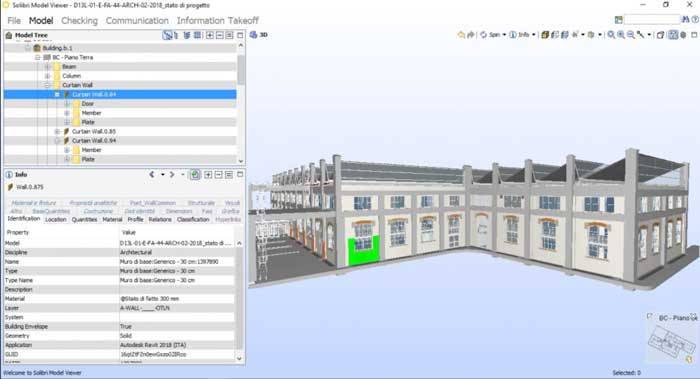Click the Info tool in 3D toolbar
700x379 pixels.
(519, 35)
